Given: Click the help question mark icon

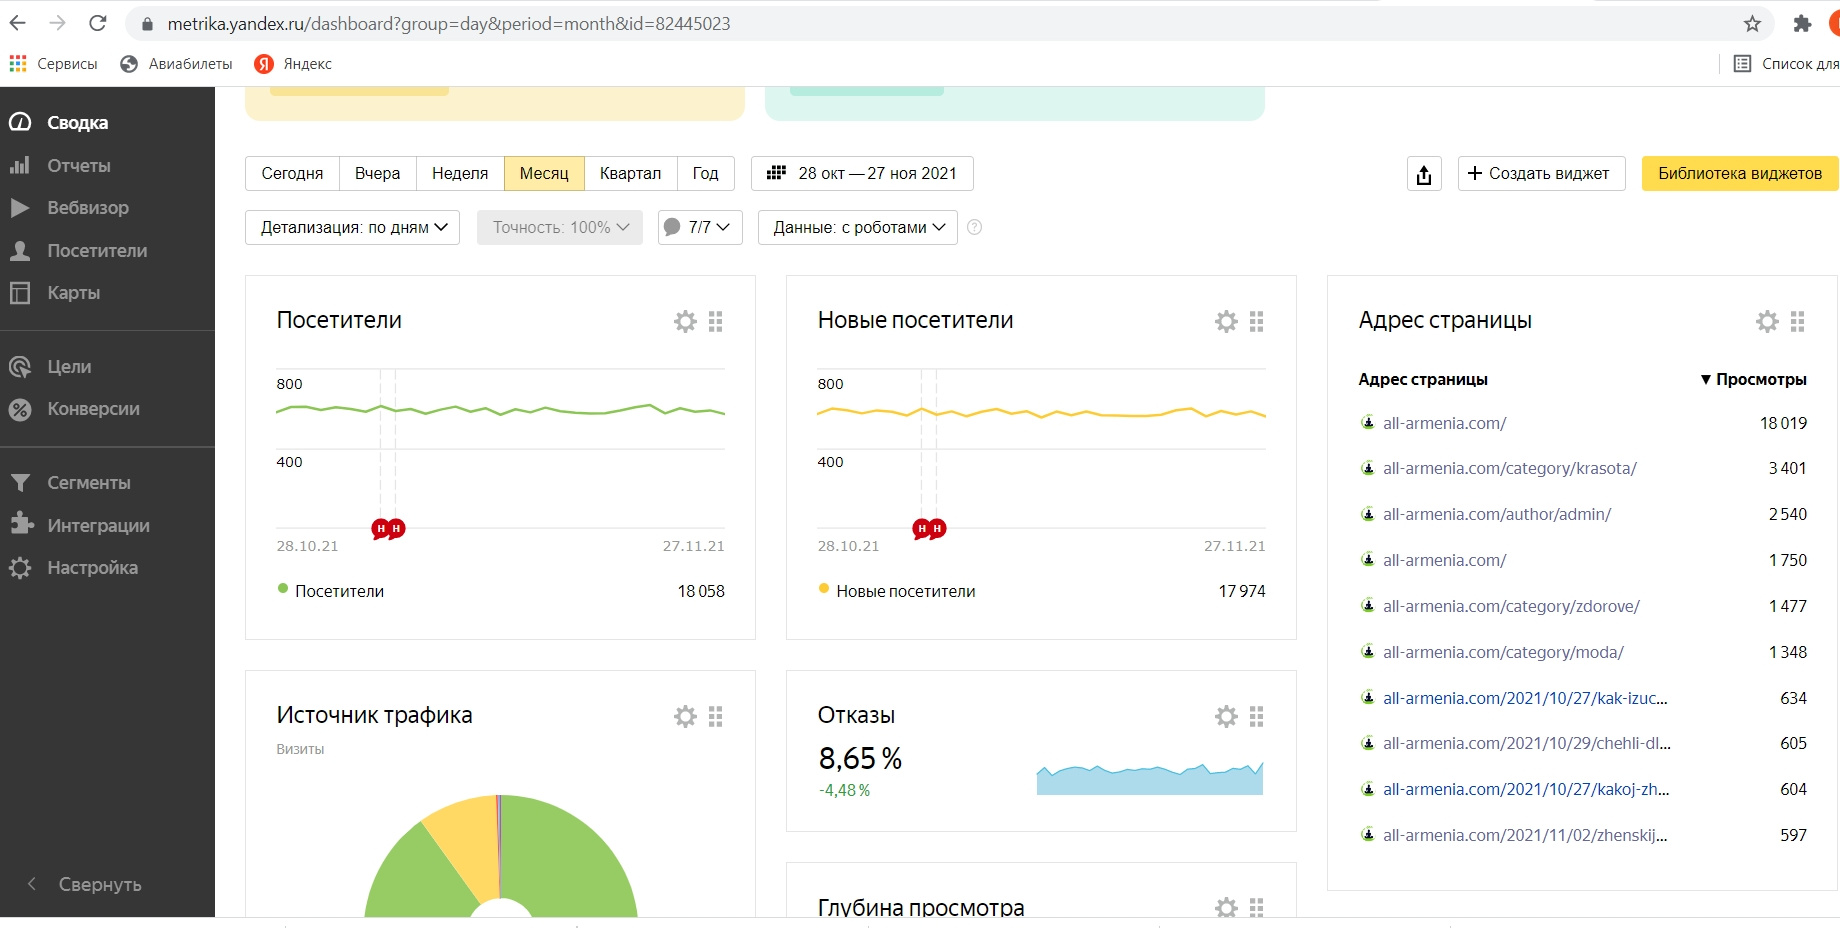Looking at the screenshot, I should (975, 228).
